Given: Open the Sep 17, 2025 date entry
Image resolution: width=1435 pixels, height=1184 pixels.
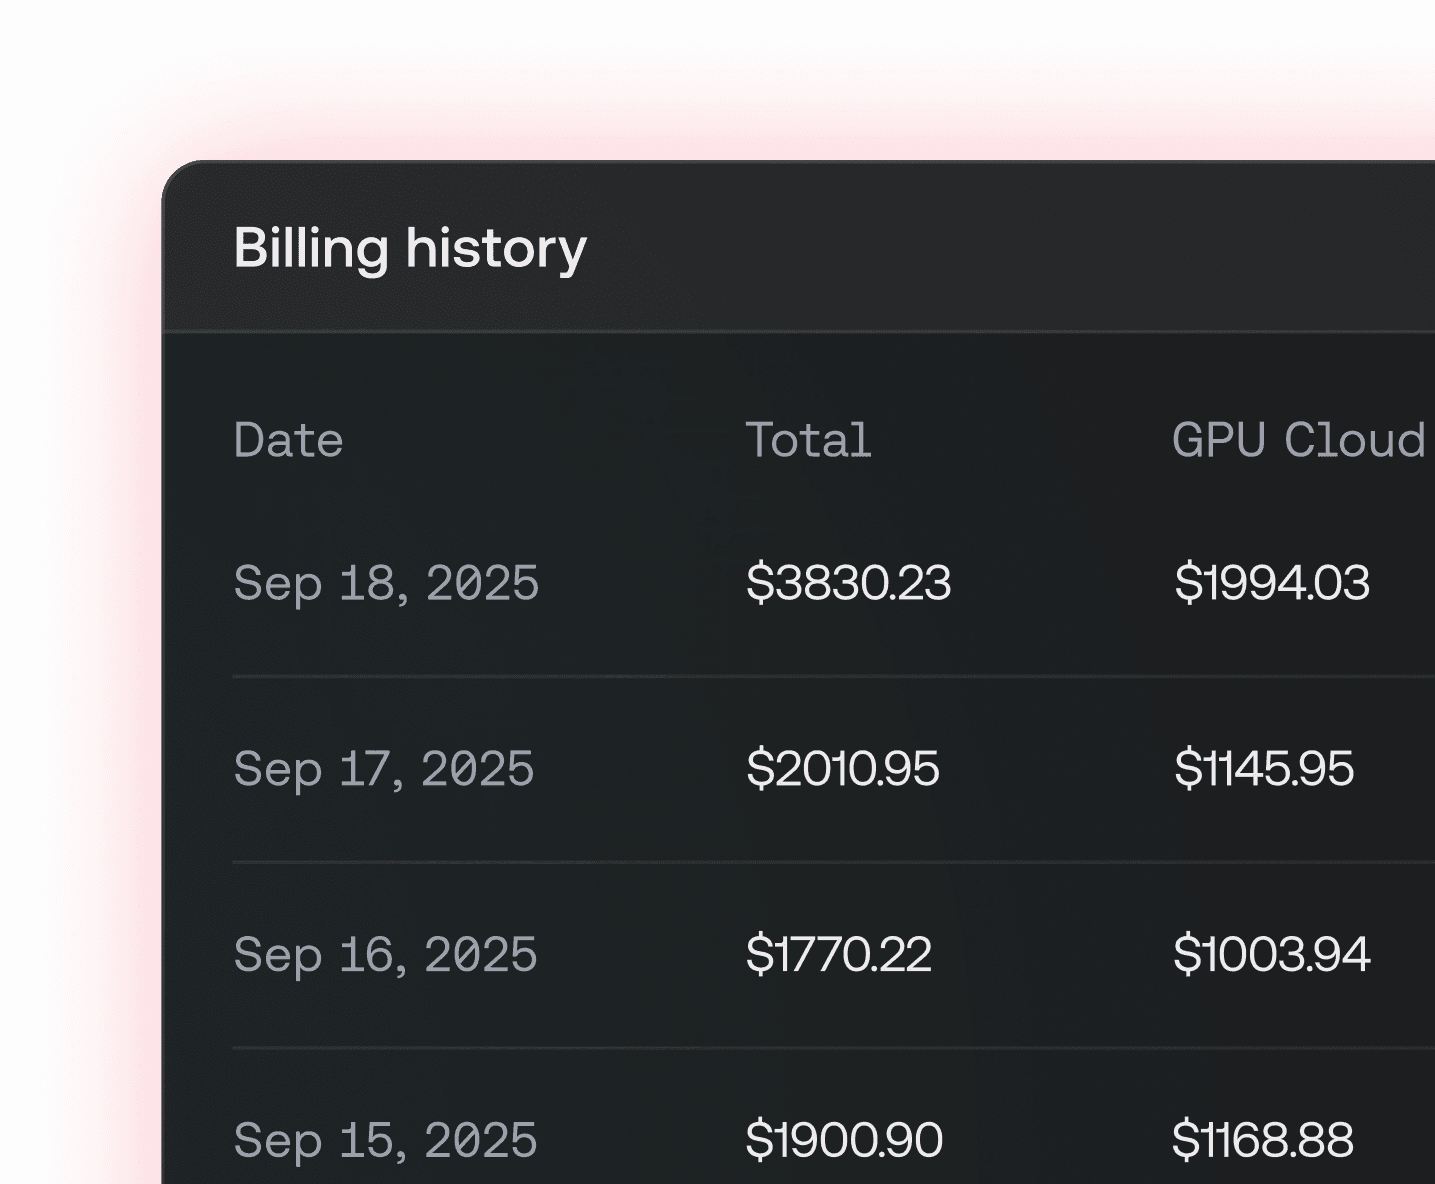Looking at the screenshot, I should pos(384,769).
